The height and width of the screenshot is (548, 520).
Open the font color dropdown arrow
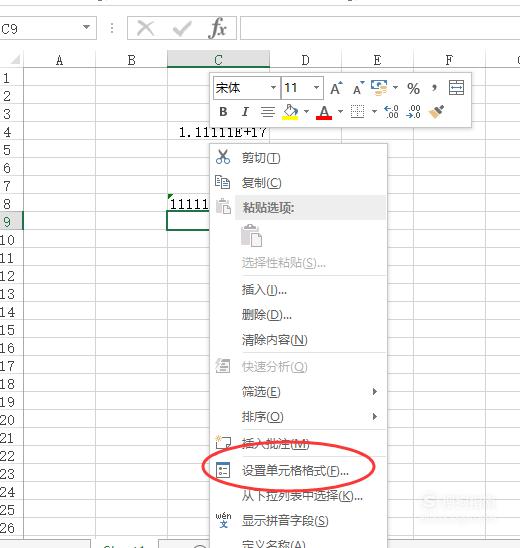click(x=340, y=112)
